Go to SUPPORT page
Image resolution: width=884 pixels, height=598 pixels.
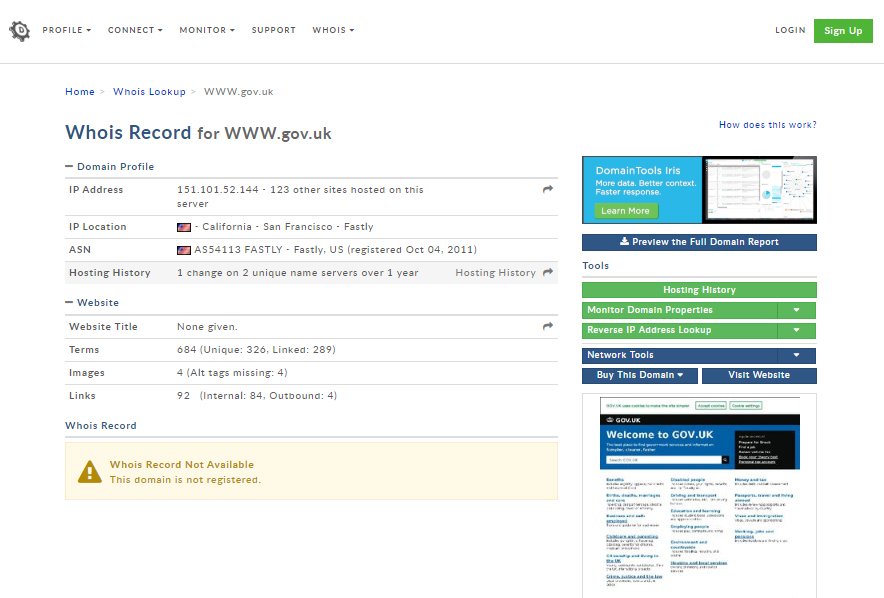[273, 30]
